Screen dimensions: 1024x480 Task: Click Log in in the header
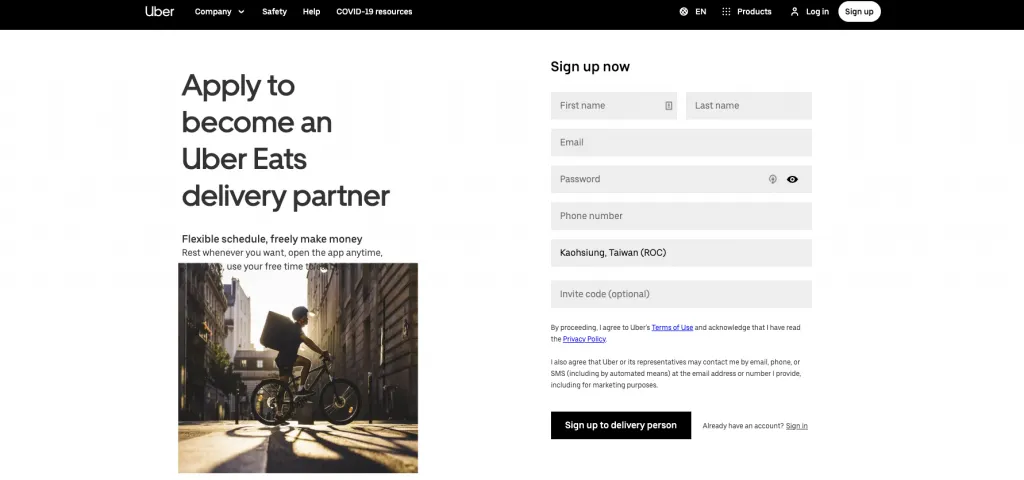[x=818, y=12]
